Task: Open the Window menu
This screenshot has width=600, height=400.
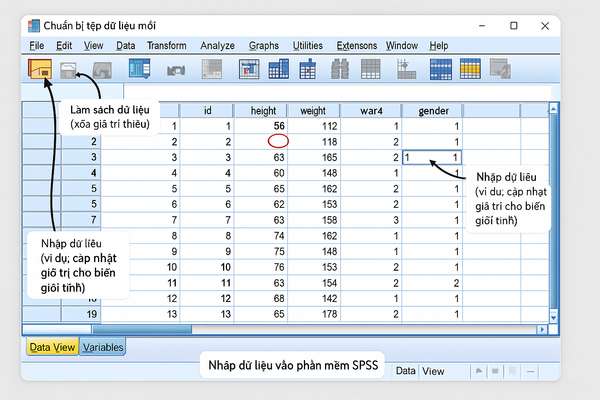Action: pyautogui.click(x=402, y=46)
